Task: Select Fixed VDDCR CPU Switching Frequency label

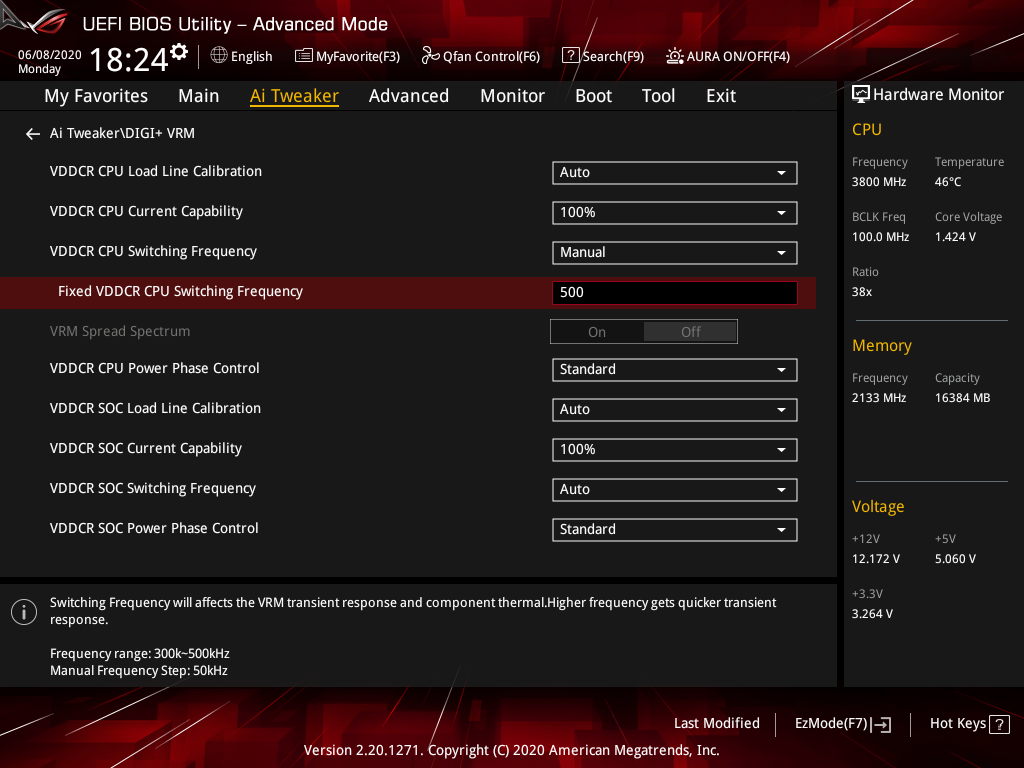Action: click(180, 291)
